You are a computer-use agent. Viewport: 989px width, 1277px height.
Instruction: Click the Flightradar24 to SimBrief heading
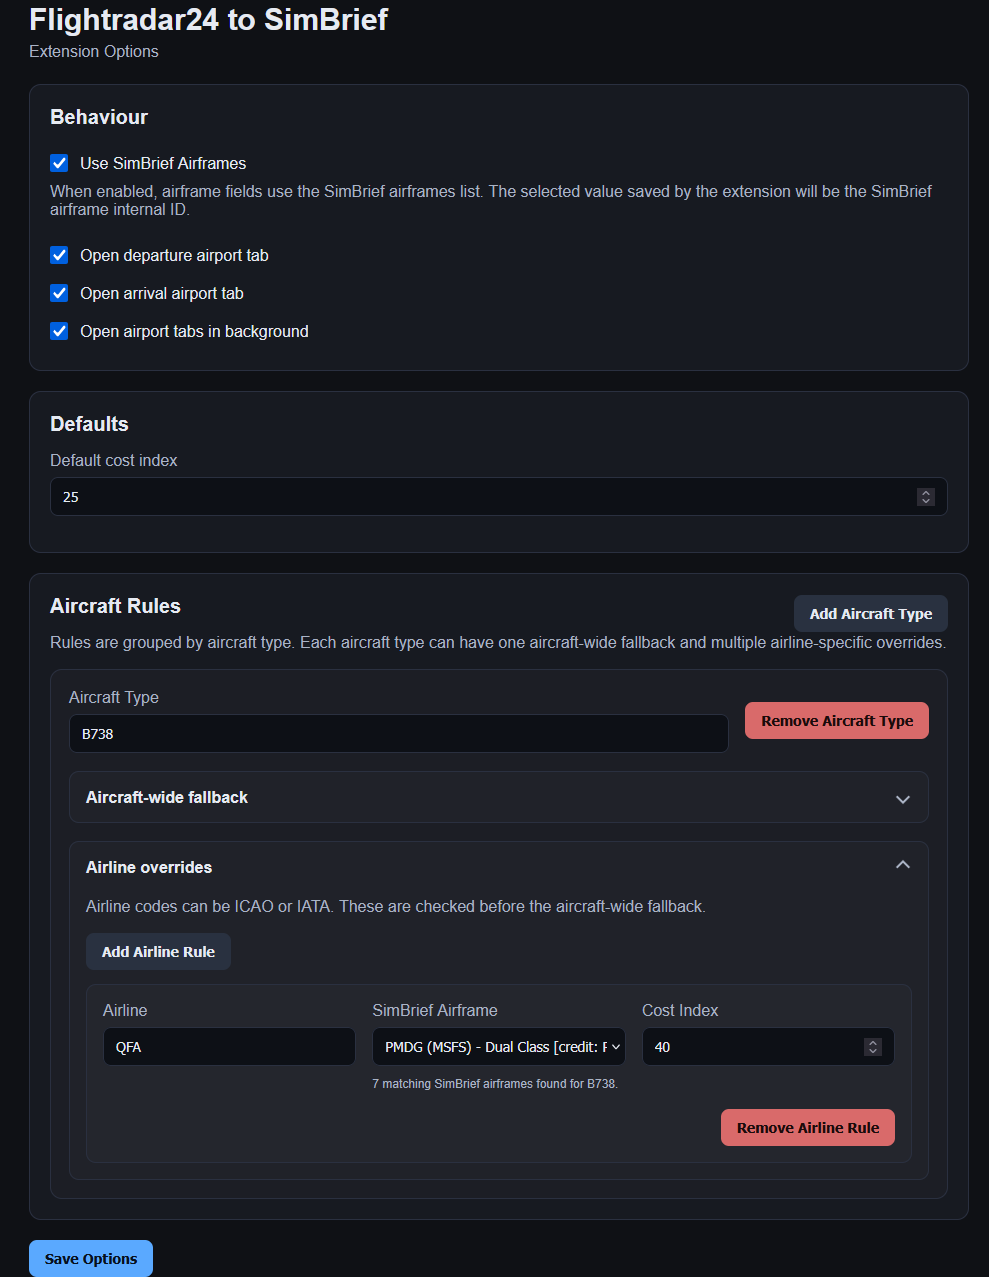(x=208, y=20)
